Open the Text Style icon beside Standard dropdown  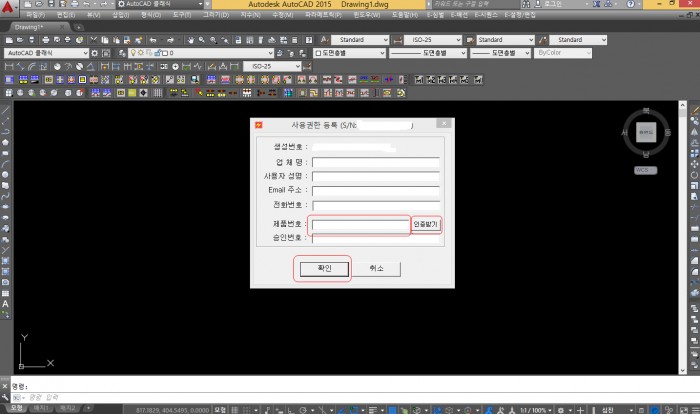(x=325, y=40)
